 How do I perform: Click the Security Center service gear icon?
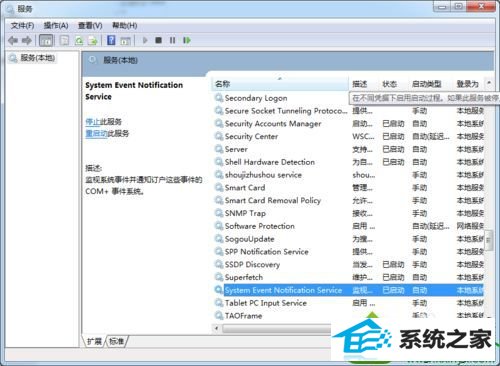[x=219, y=136]
